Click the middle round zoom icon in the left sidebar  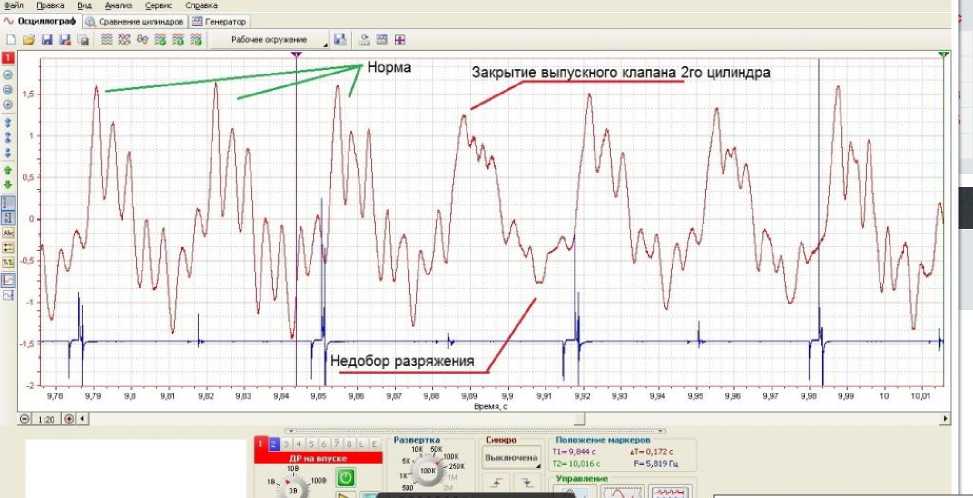point(8,89)
